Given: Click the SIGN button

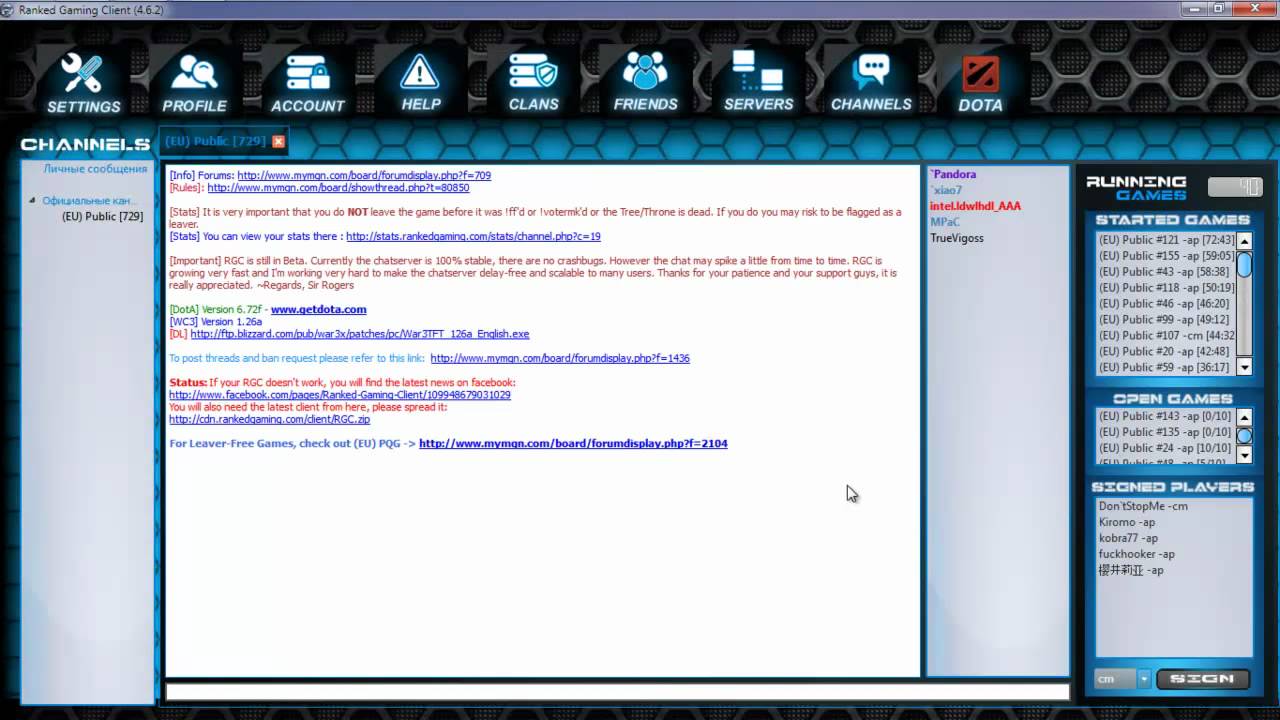Looking at the screenshot, I should tap(1203, 679).
